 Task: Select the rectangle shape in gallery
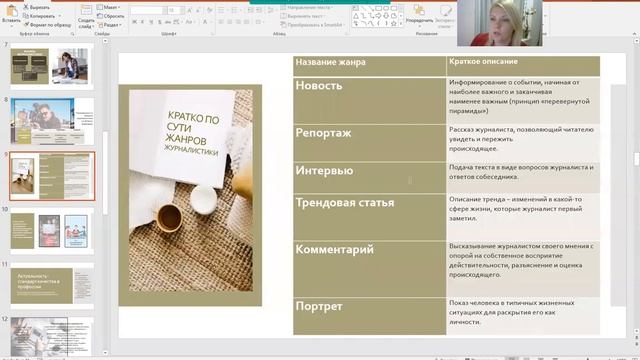point(378,8)
